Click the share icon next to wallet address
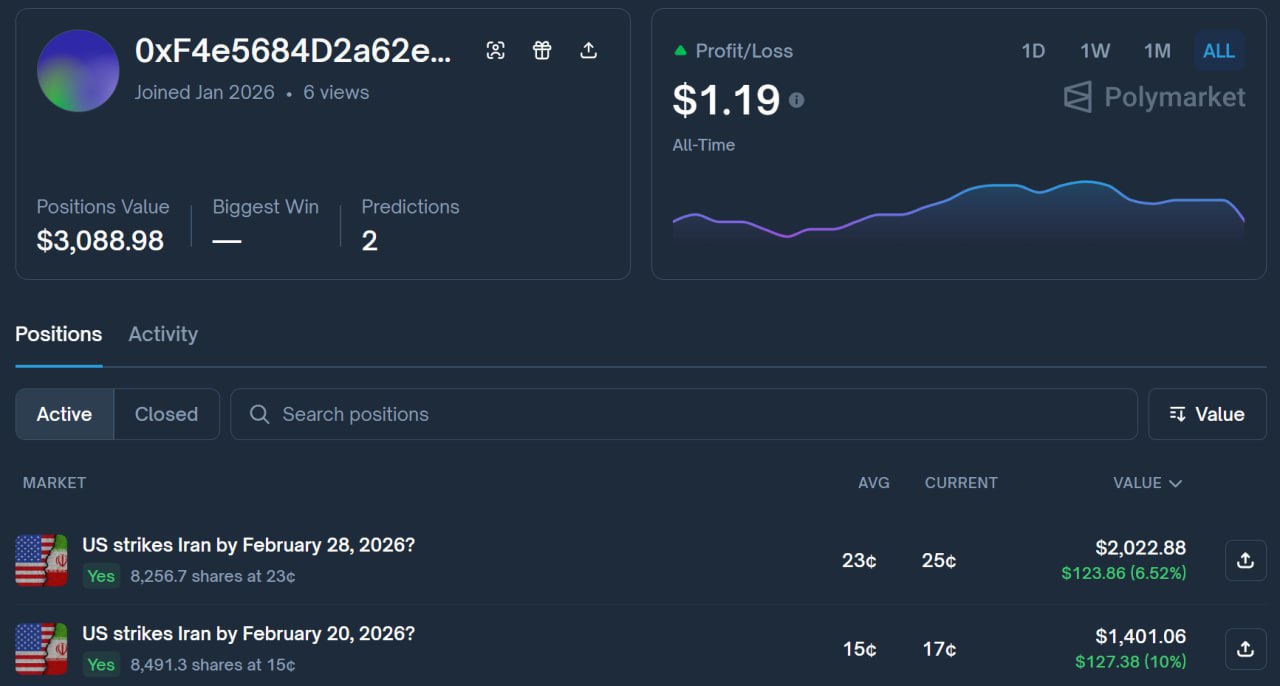 (x=589, y=51)
